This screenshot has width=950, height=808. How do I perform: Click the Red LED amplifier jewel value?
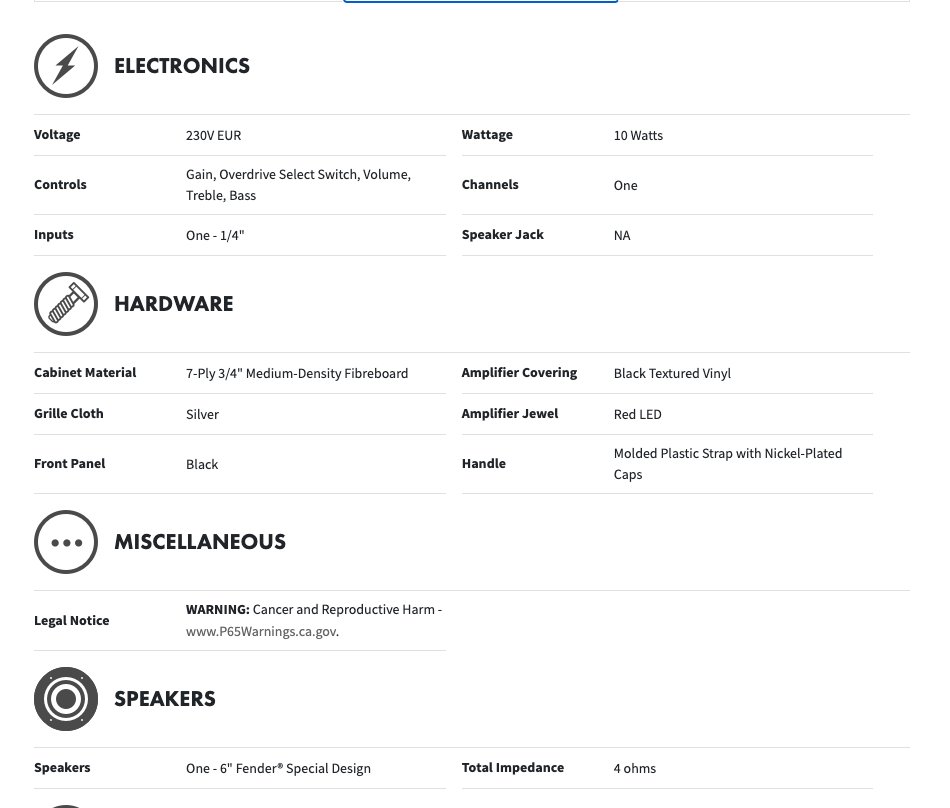(x=637, y=414)
